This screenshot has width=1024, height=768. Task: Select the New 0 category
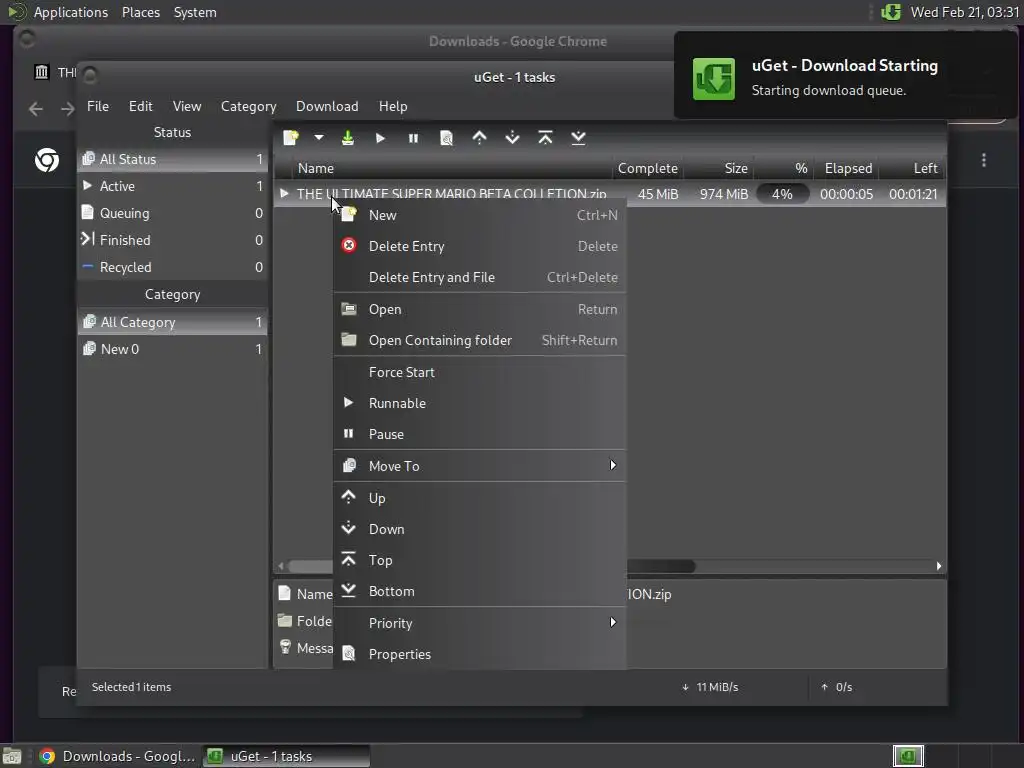pyautogui.click(x=172, y=349)
